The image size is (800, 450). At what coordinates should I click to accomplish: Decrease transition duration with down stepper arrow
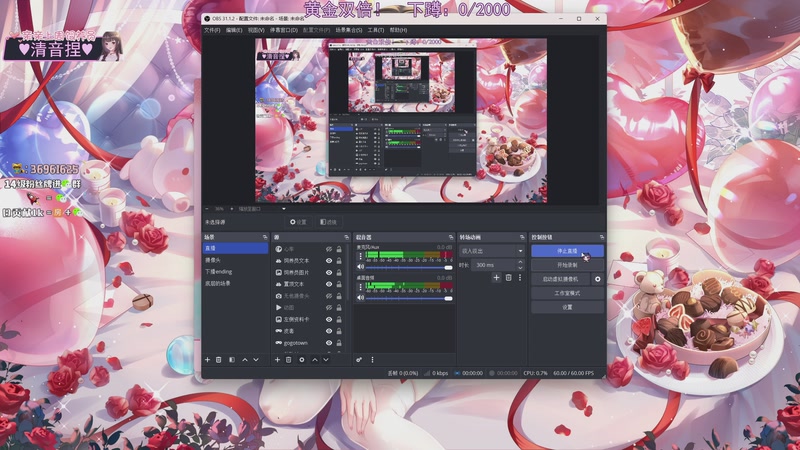pos(520,268)
